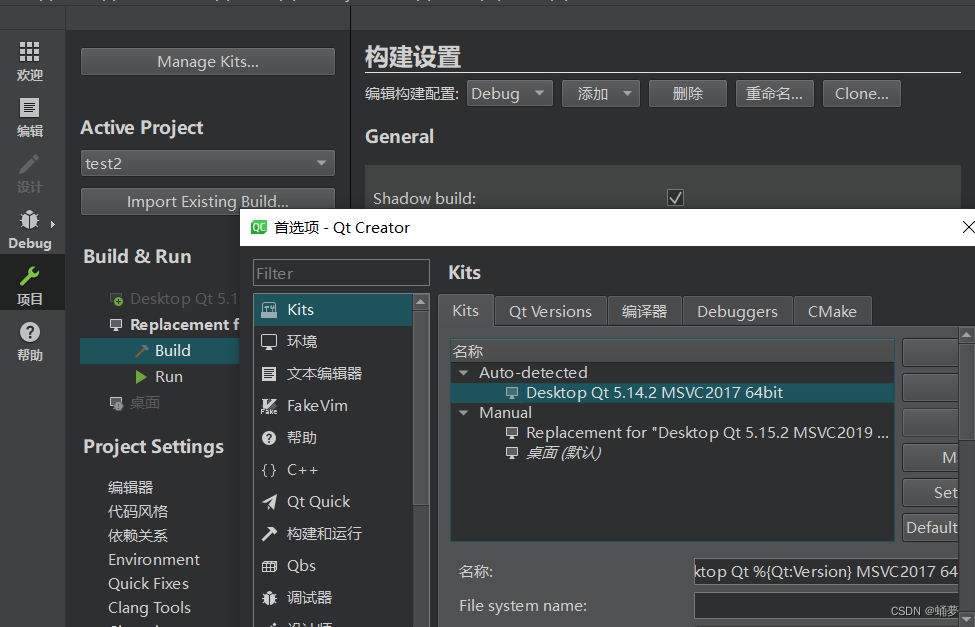Open 编辑器 project settings

tap(131, 487)
